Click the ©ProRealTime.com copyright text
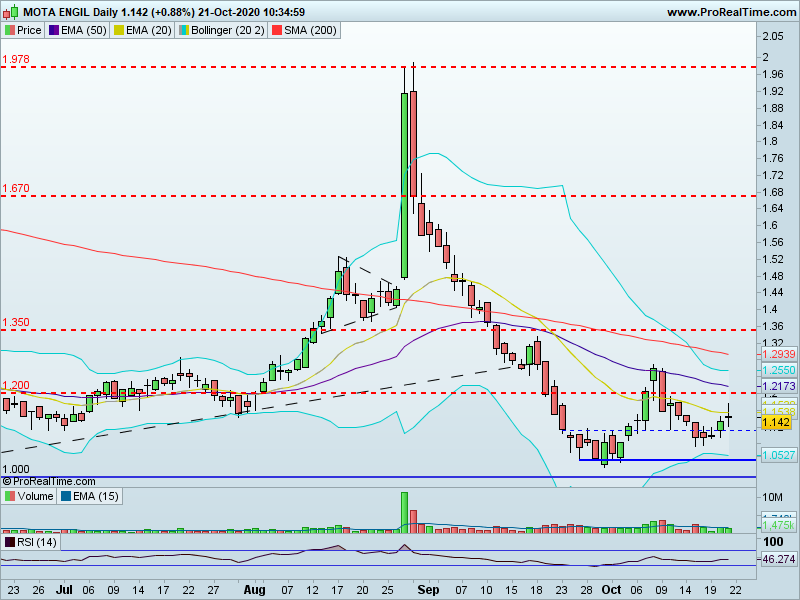 pyautogui.click(x=49, y=481)
